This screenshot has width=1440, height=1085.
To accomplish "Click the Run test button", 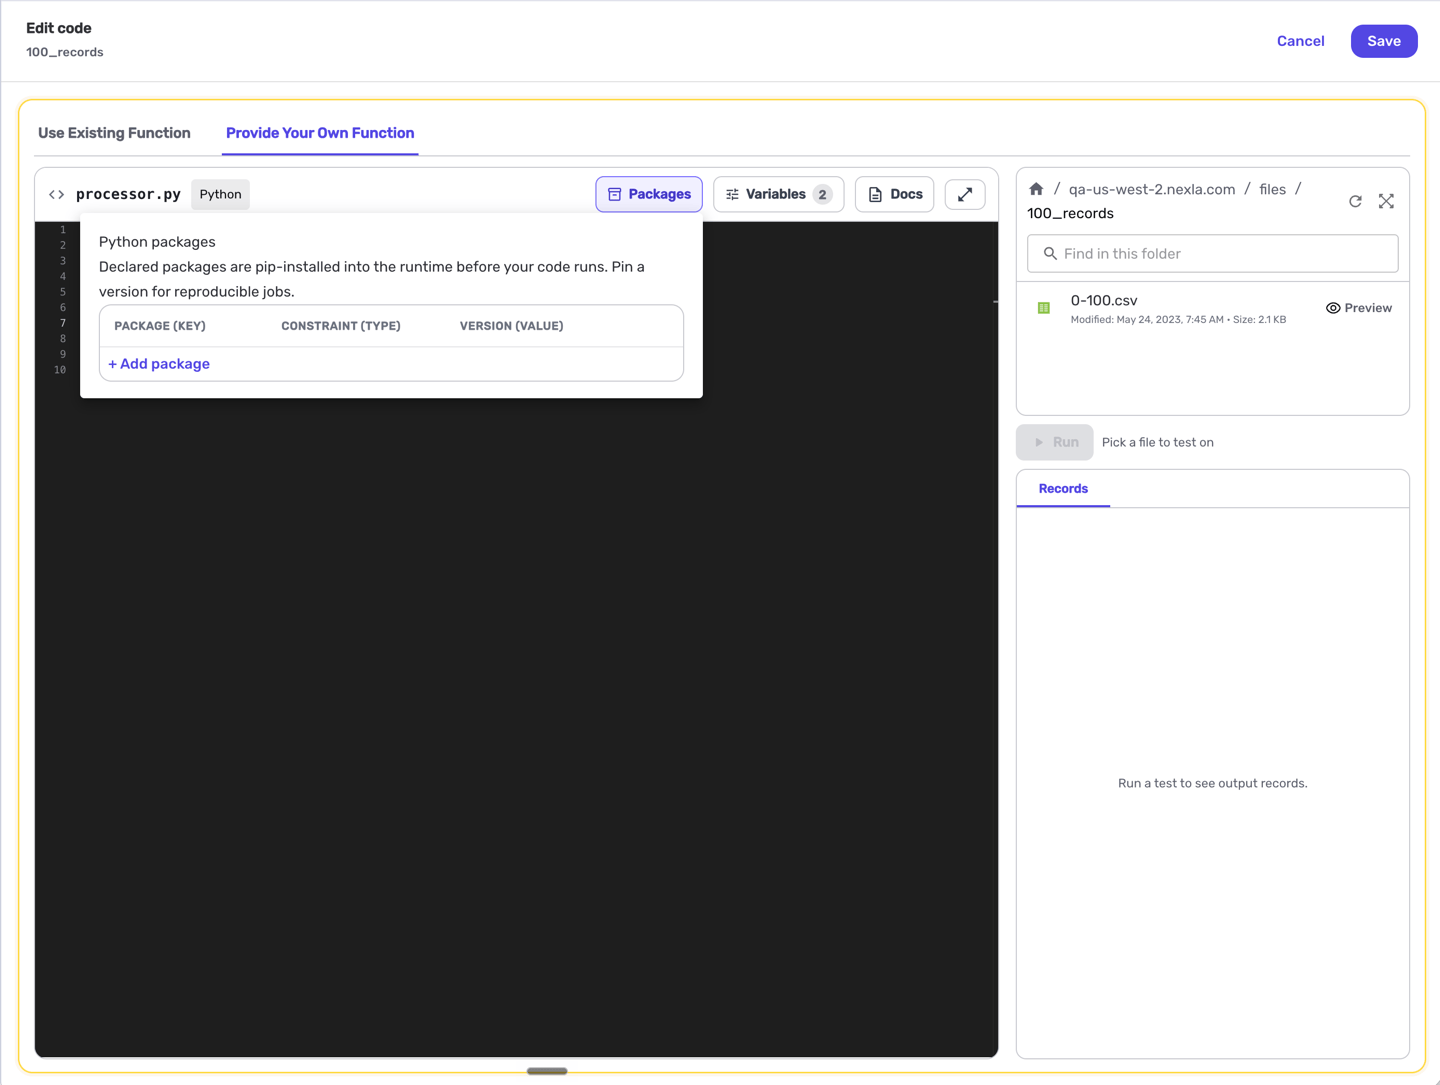I will 1055,442.
